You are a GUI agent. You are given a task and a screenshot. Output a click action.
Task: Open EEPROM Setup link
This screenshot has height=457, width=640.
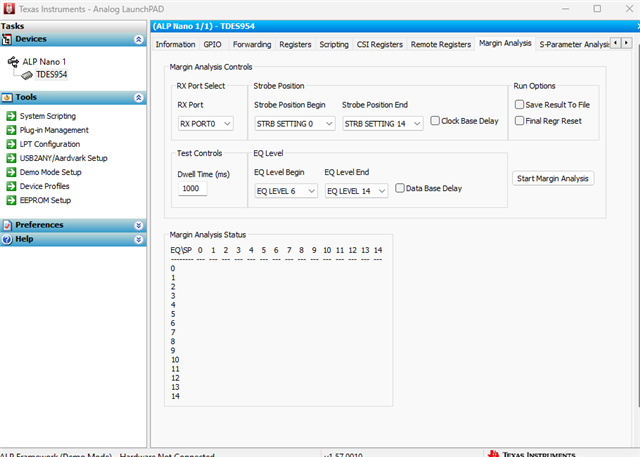(45, 200)
